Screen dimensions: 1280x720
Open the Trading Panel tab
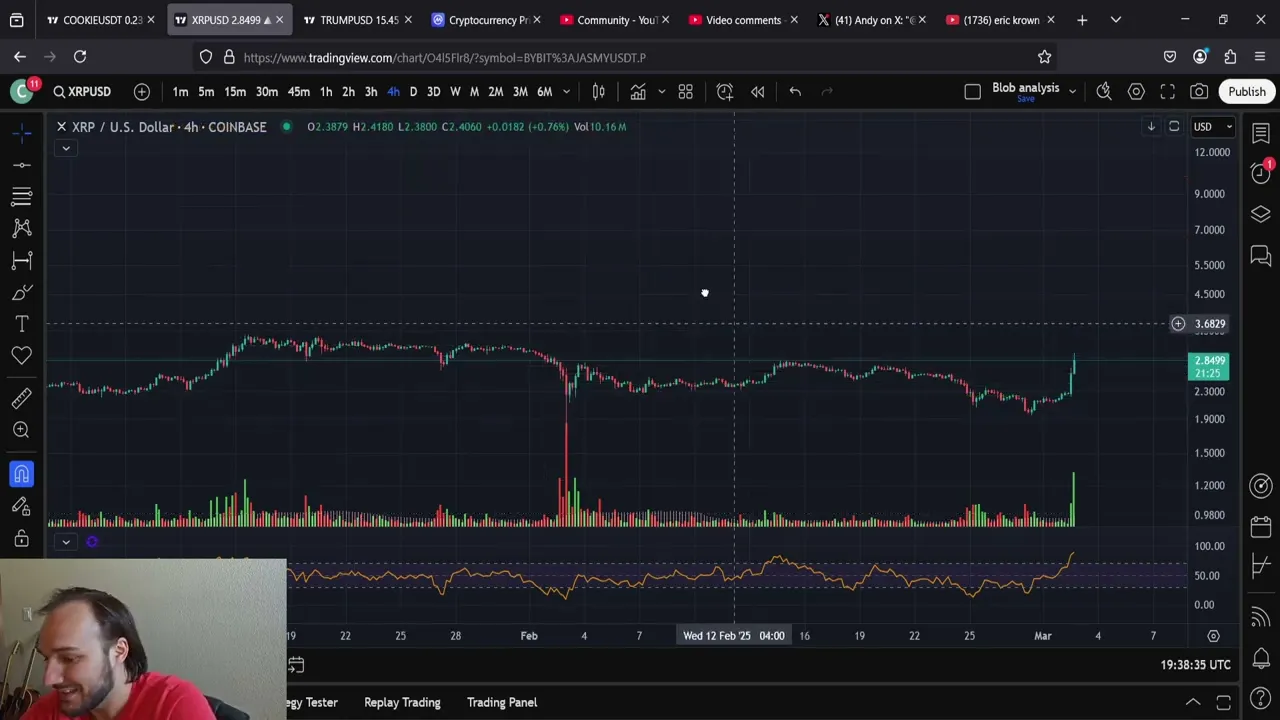coord(502,702)
